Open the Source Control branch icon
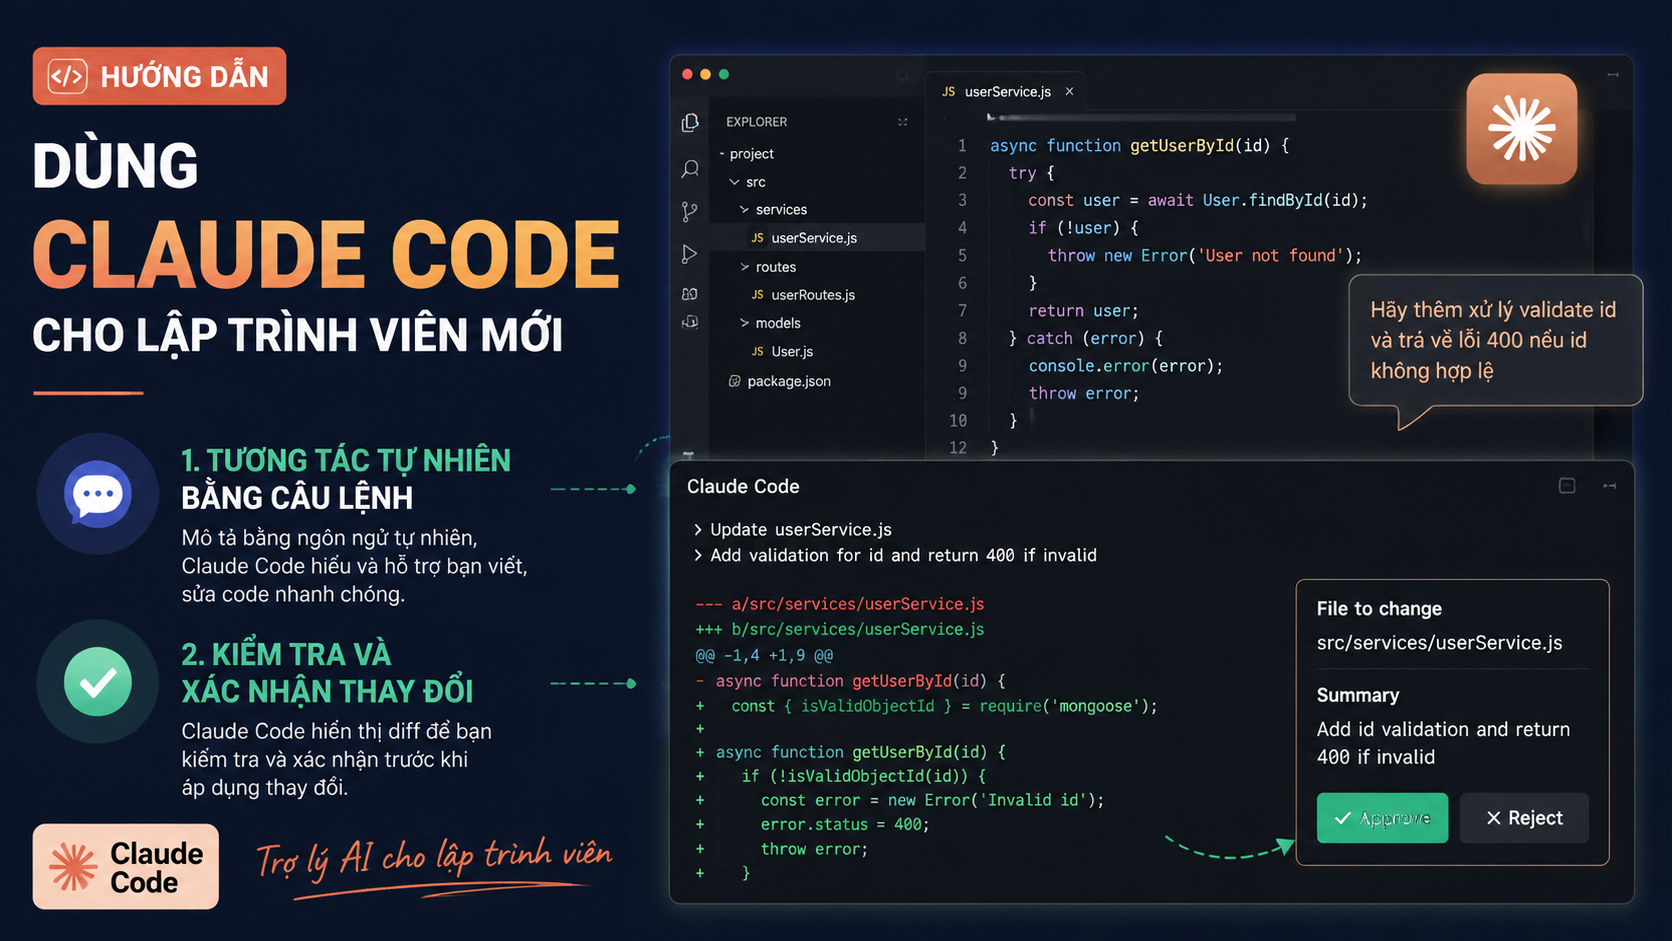Image resolution: width=1672 pixels, height=941 pixels. [690, 211]
